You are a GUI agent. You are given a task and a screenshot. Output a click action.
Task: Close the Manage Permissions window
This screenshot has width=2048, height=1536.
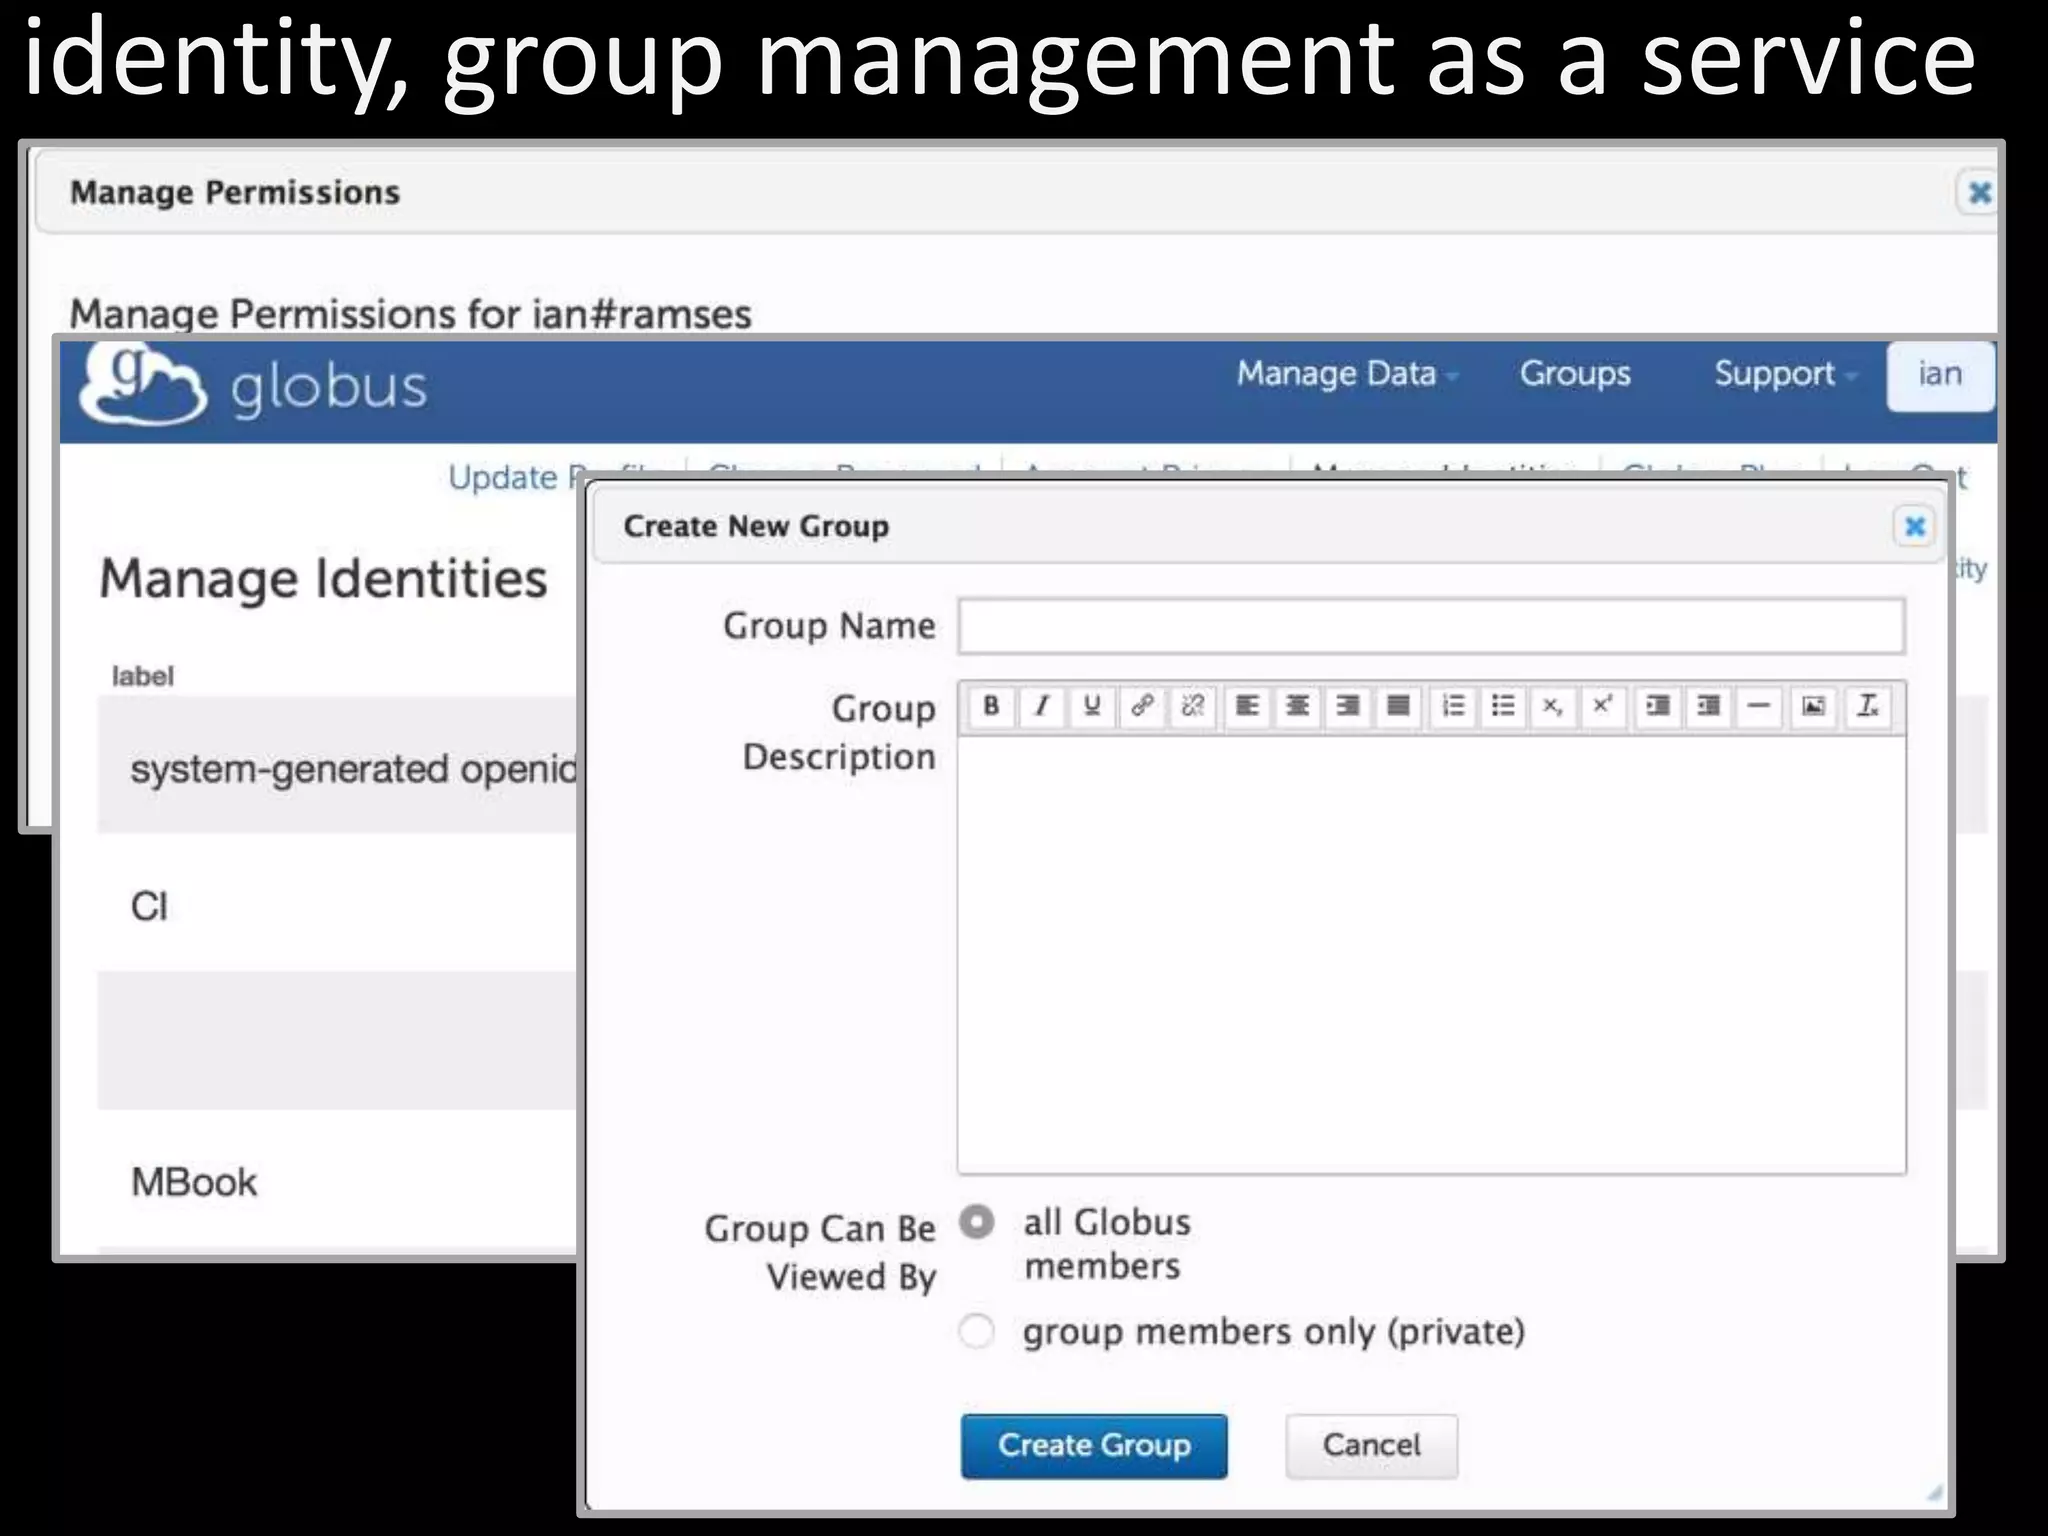point(1979,192)
